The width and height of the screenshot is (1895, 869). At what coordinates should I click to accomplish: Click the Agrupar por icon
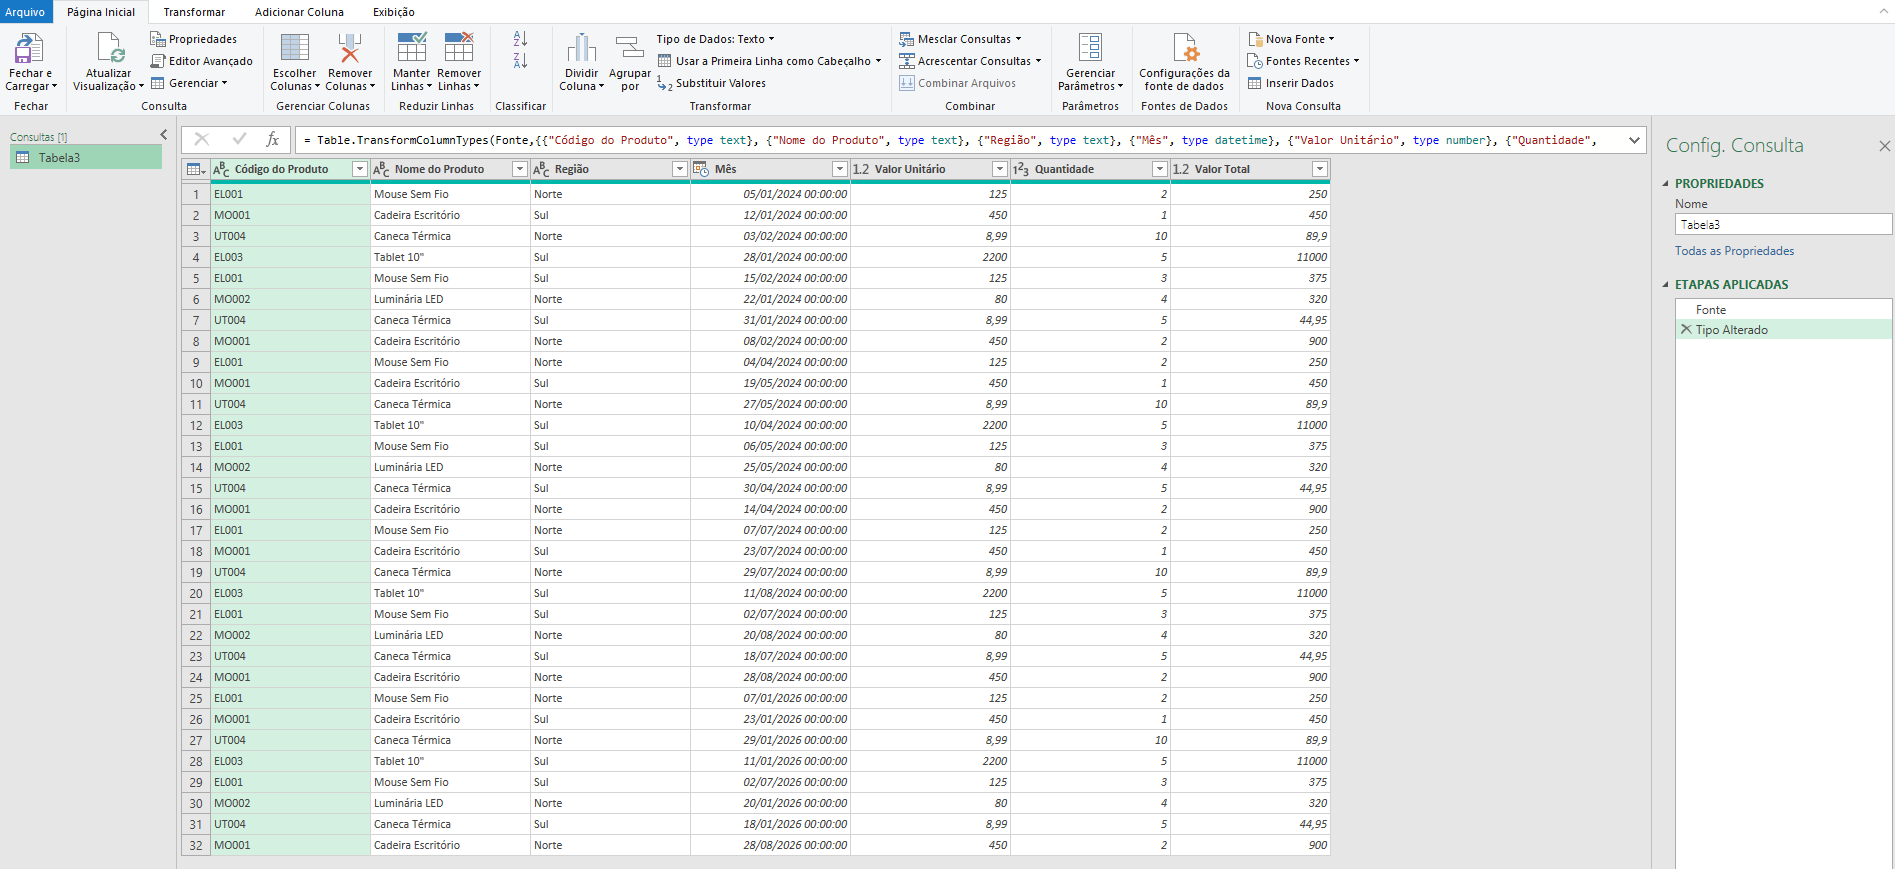click(630, 48)
